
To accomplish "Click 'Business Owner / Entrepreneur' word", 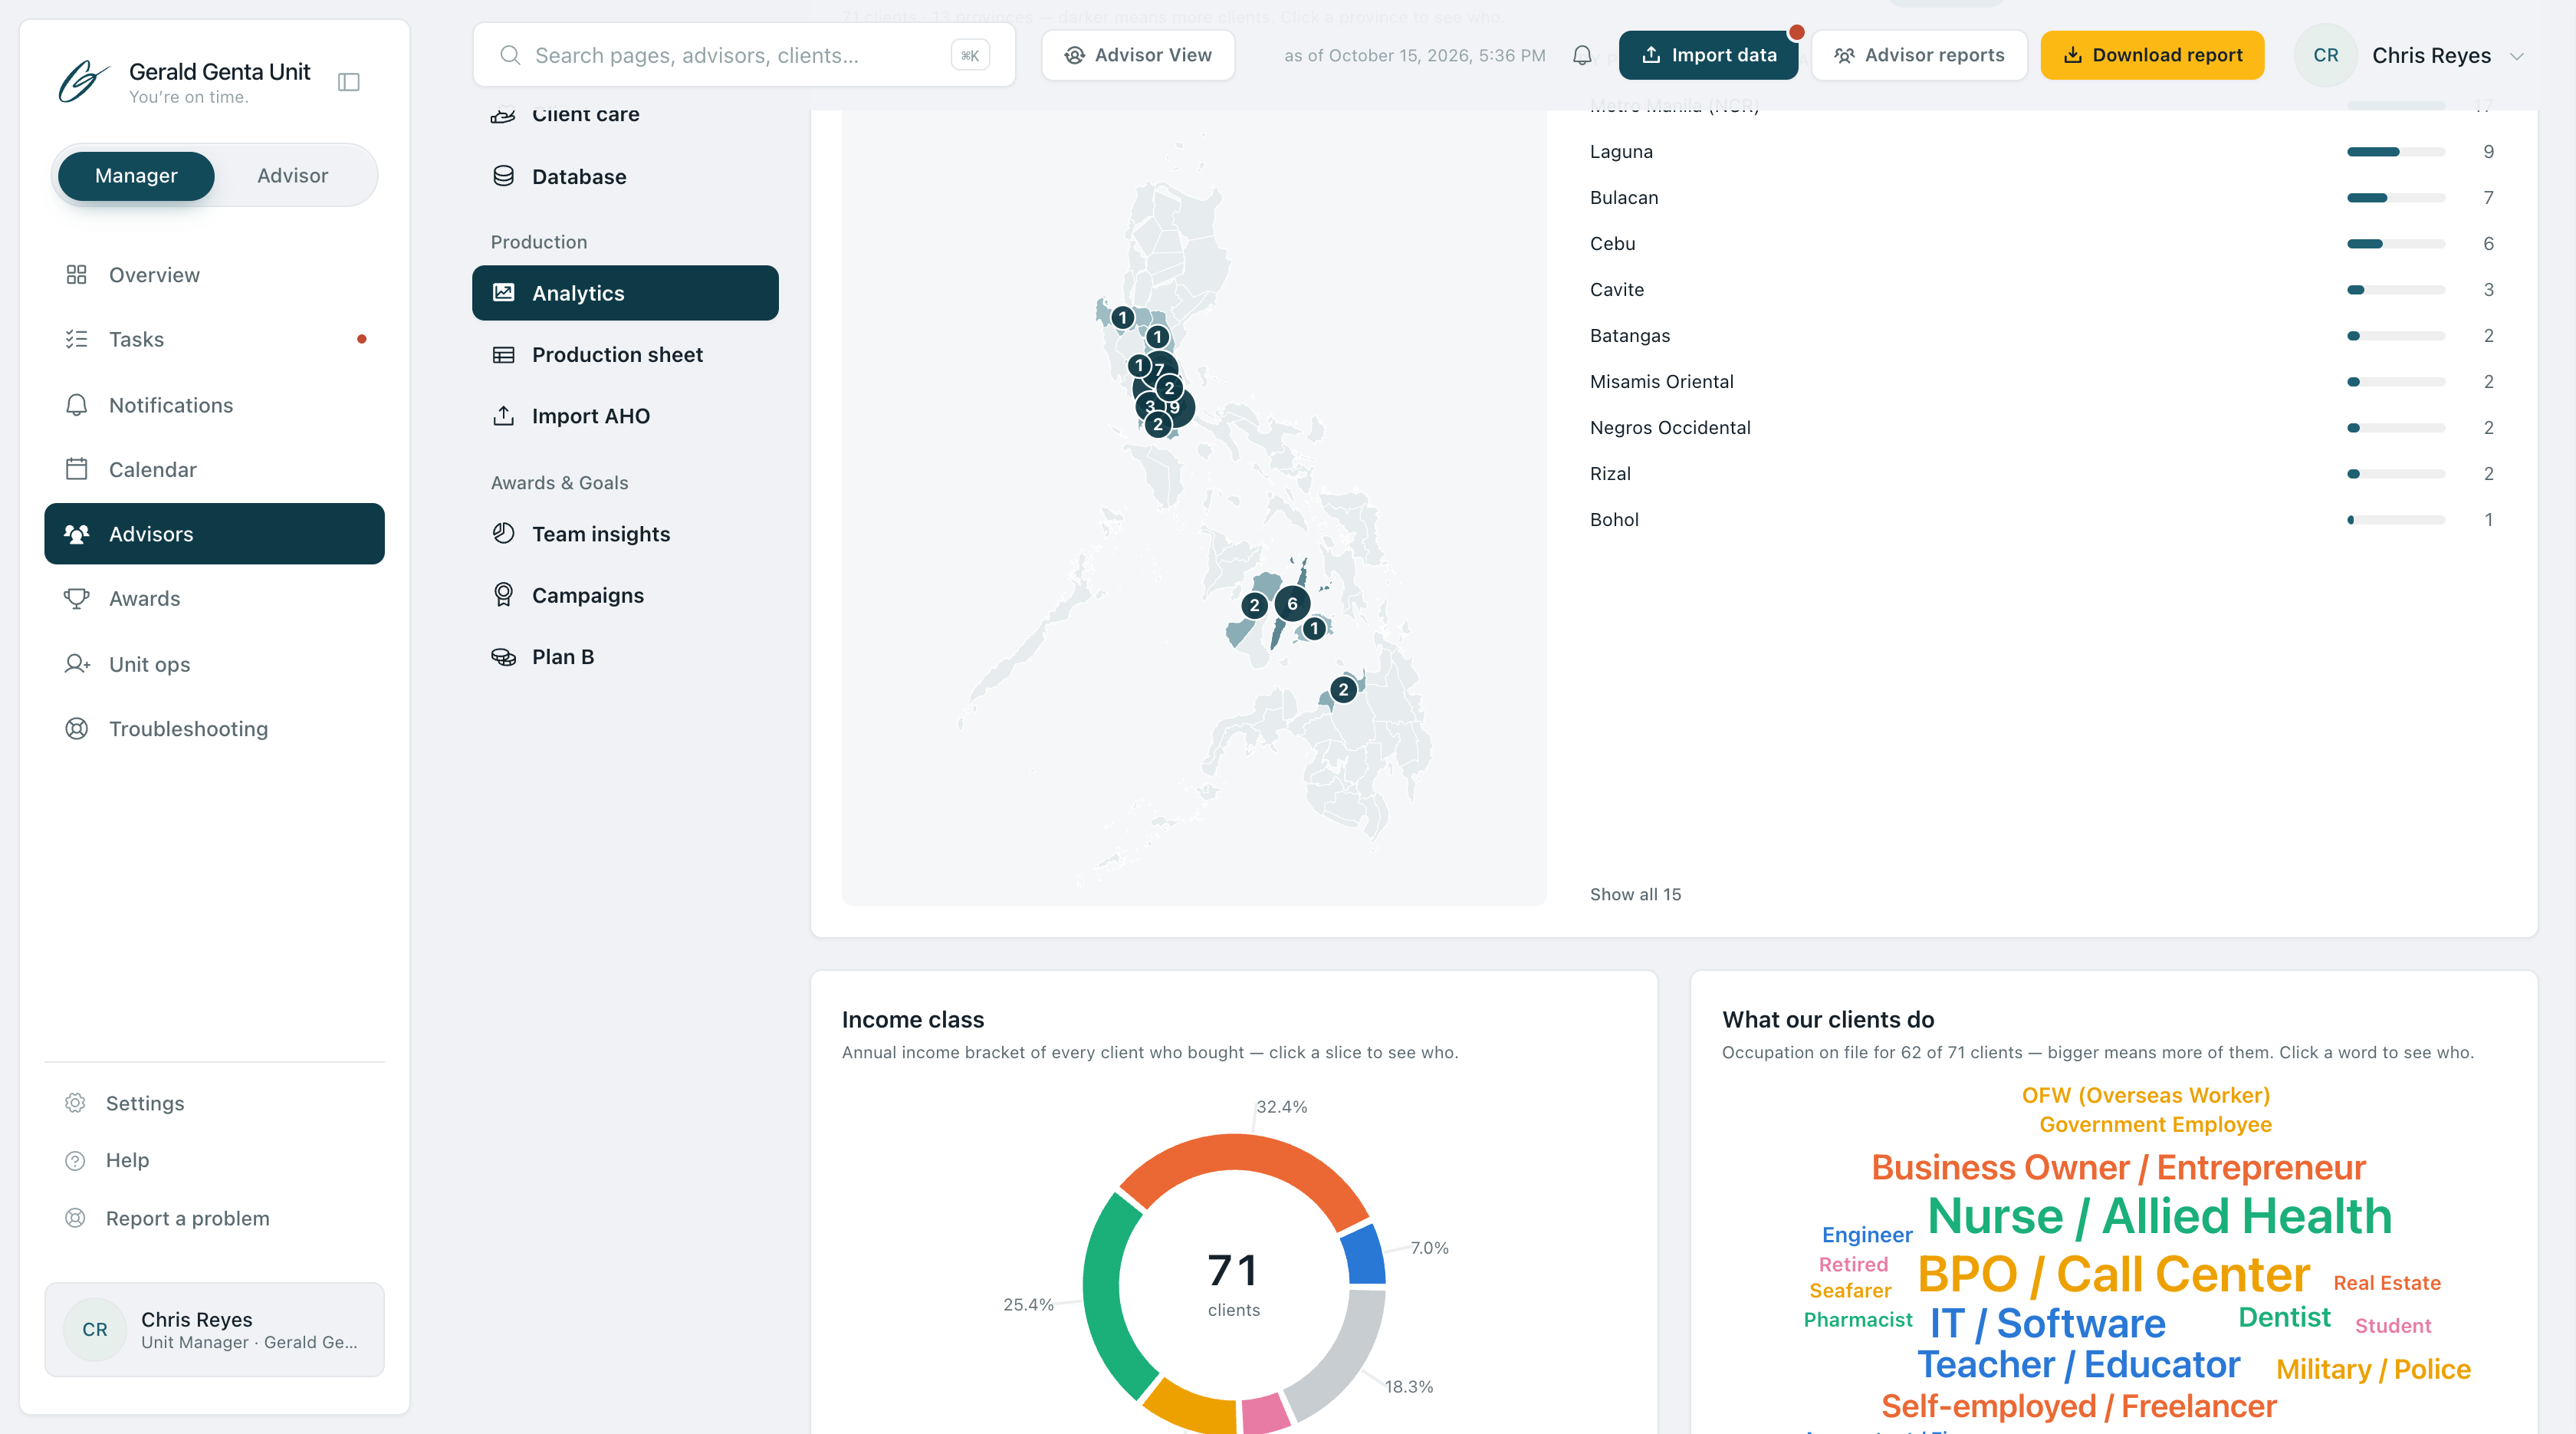I will click(2118, 1167).
